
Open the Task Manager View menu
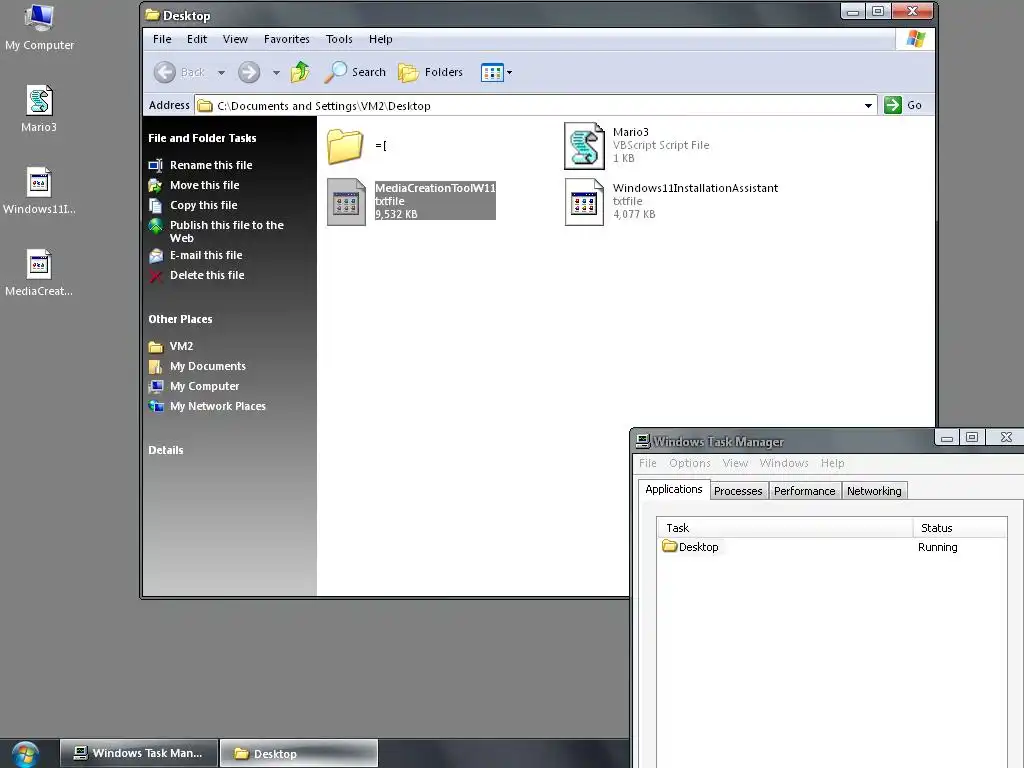735,463
